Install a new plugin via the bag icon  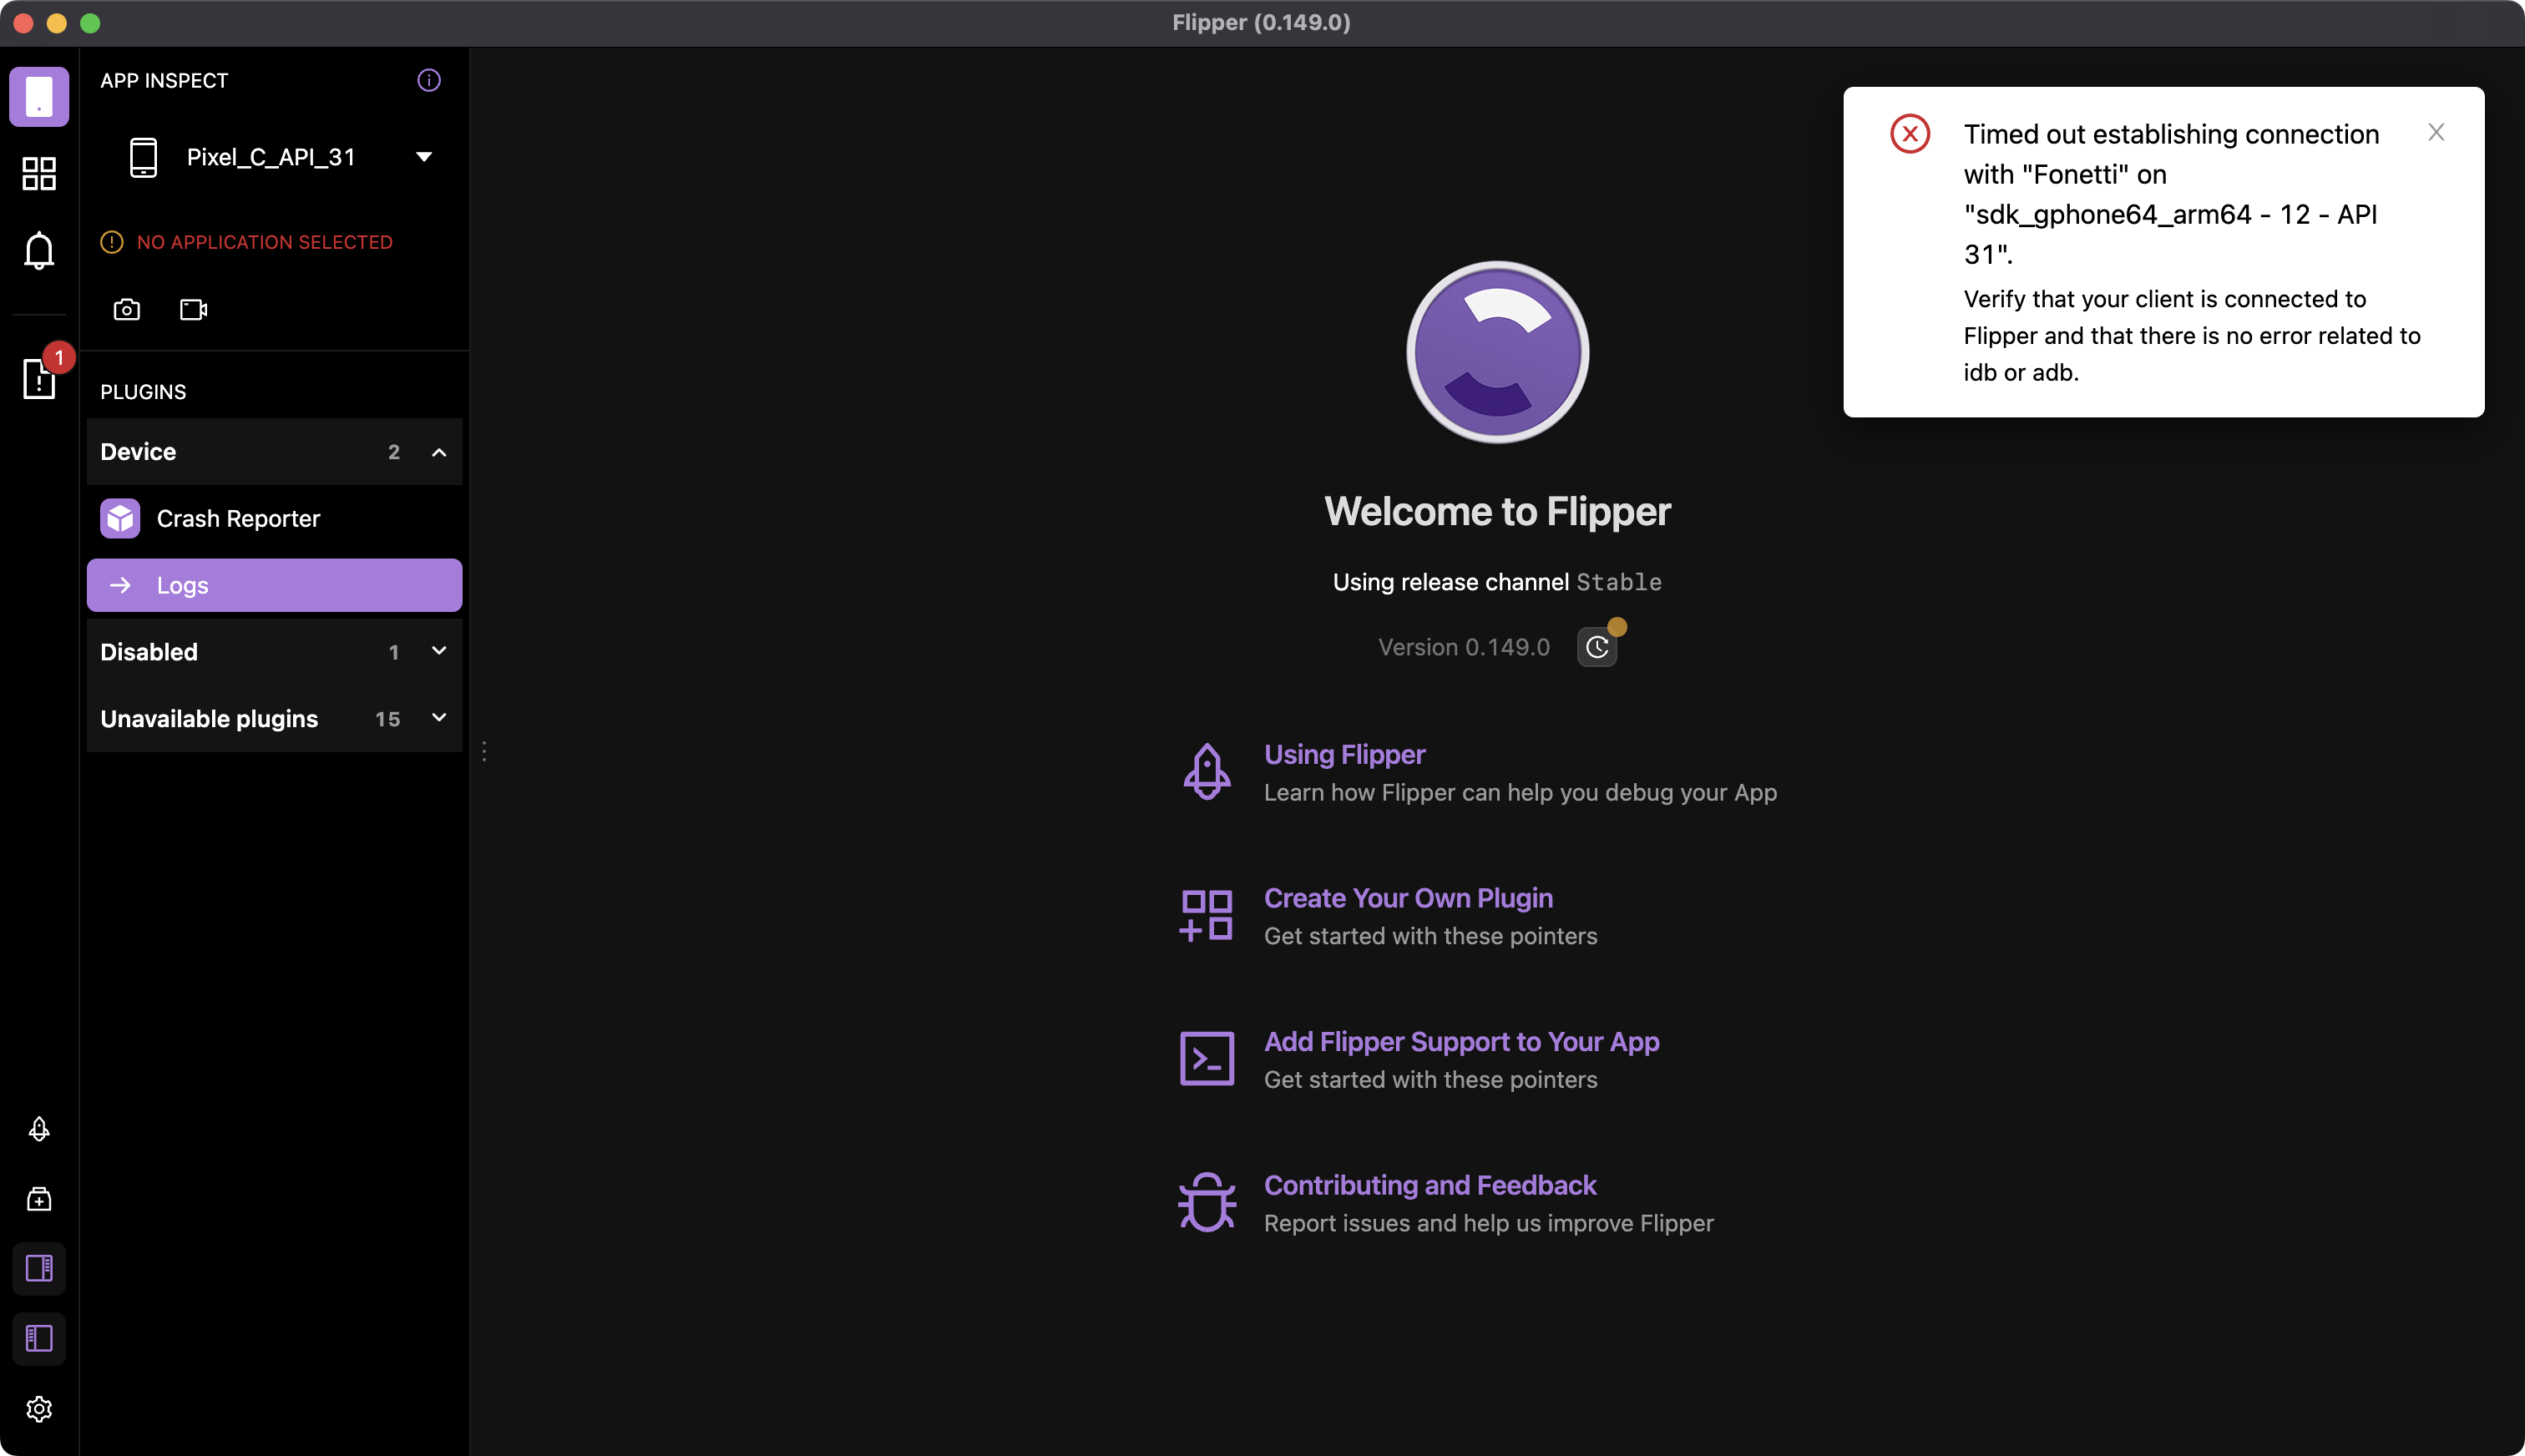tap(39, 1199)
